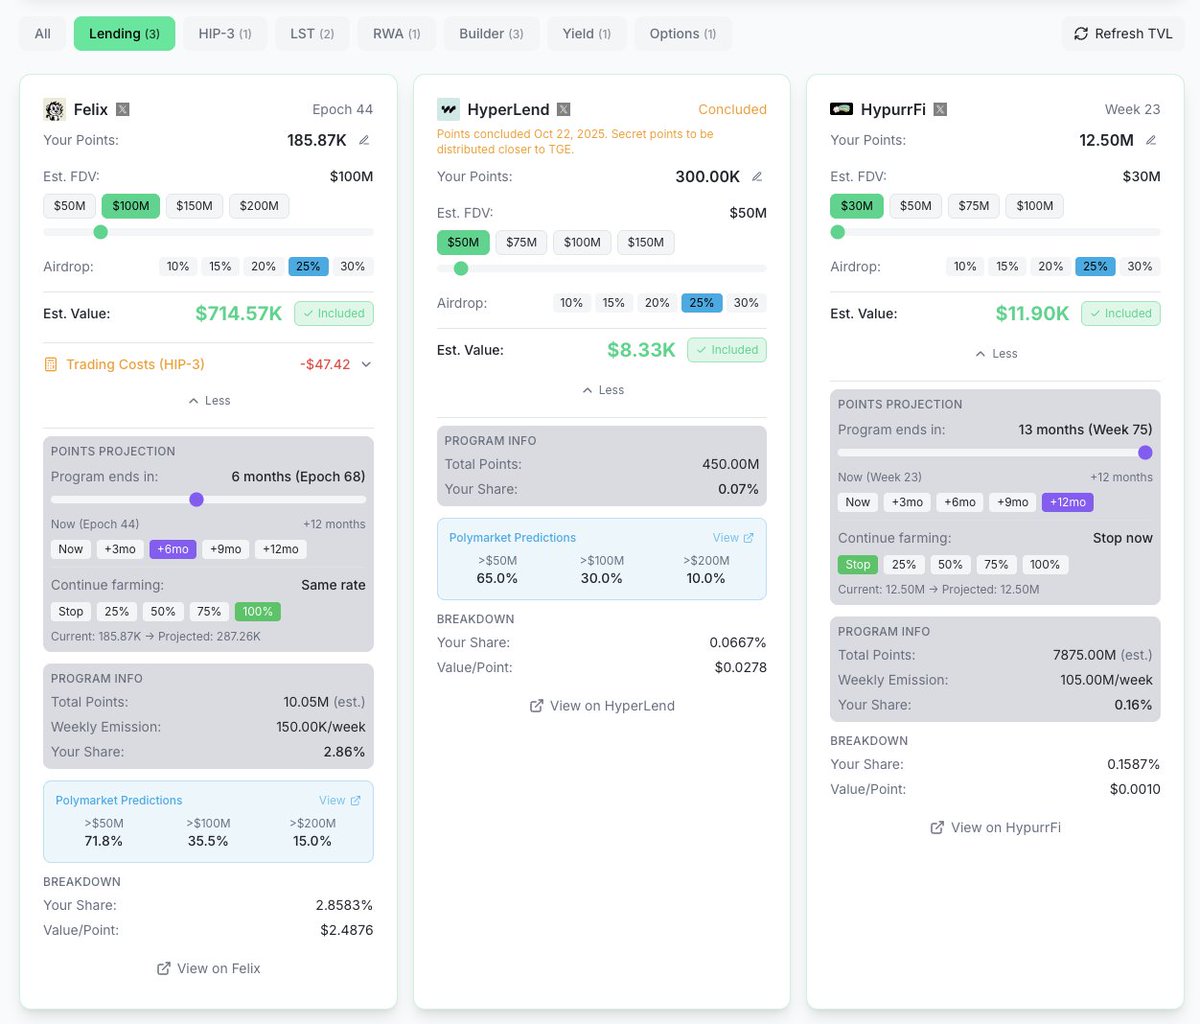Select $75M FDV for HyperLend
Viewport: 1200px width, 1024px height.
522,242
